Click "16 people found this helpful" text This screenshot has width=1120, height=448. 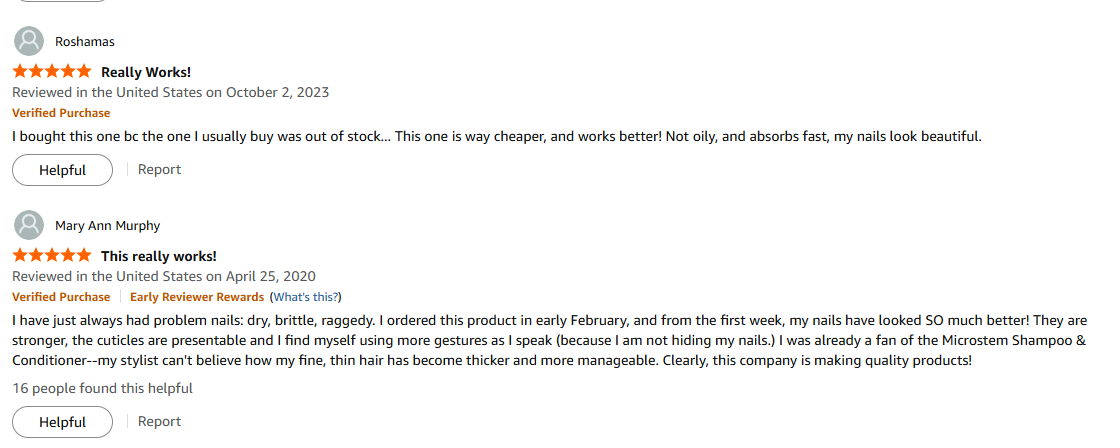(102, 388)
